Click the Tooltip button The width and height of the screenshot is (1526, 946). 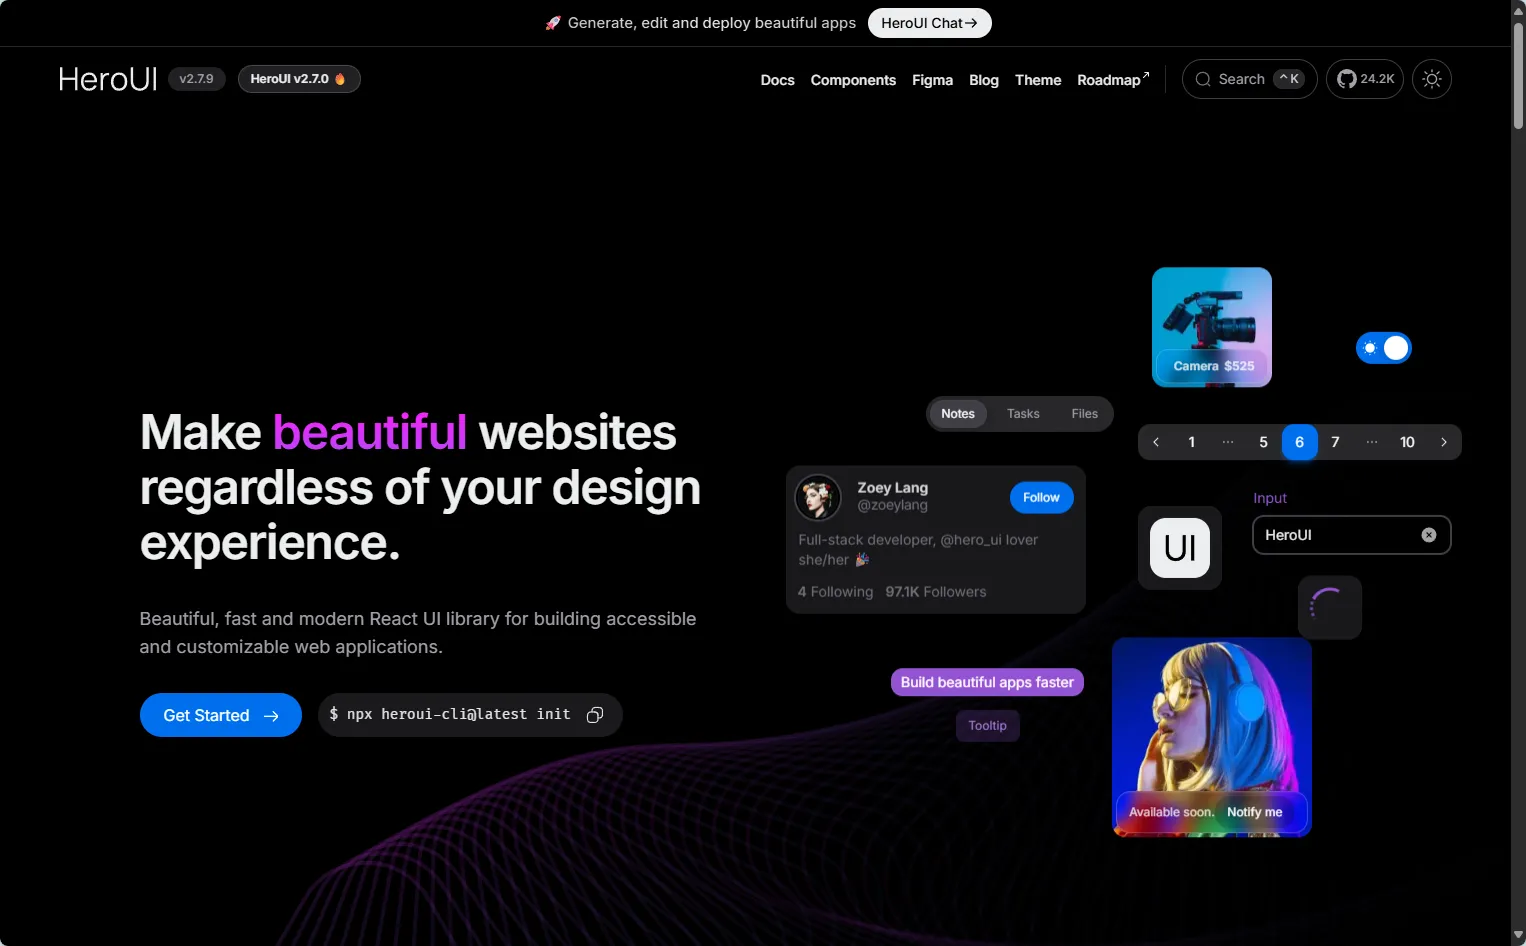coord(987,726)
